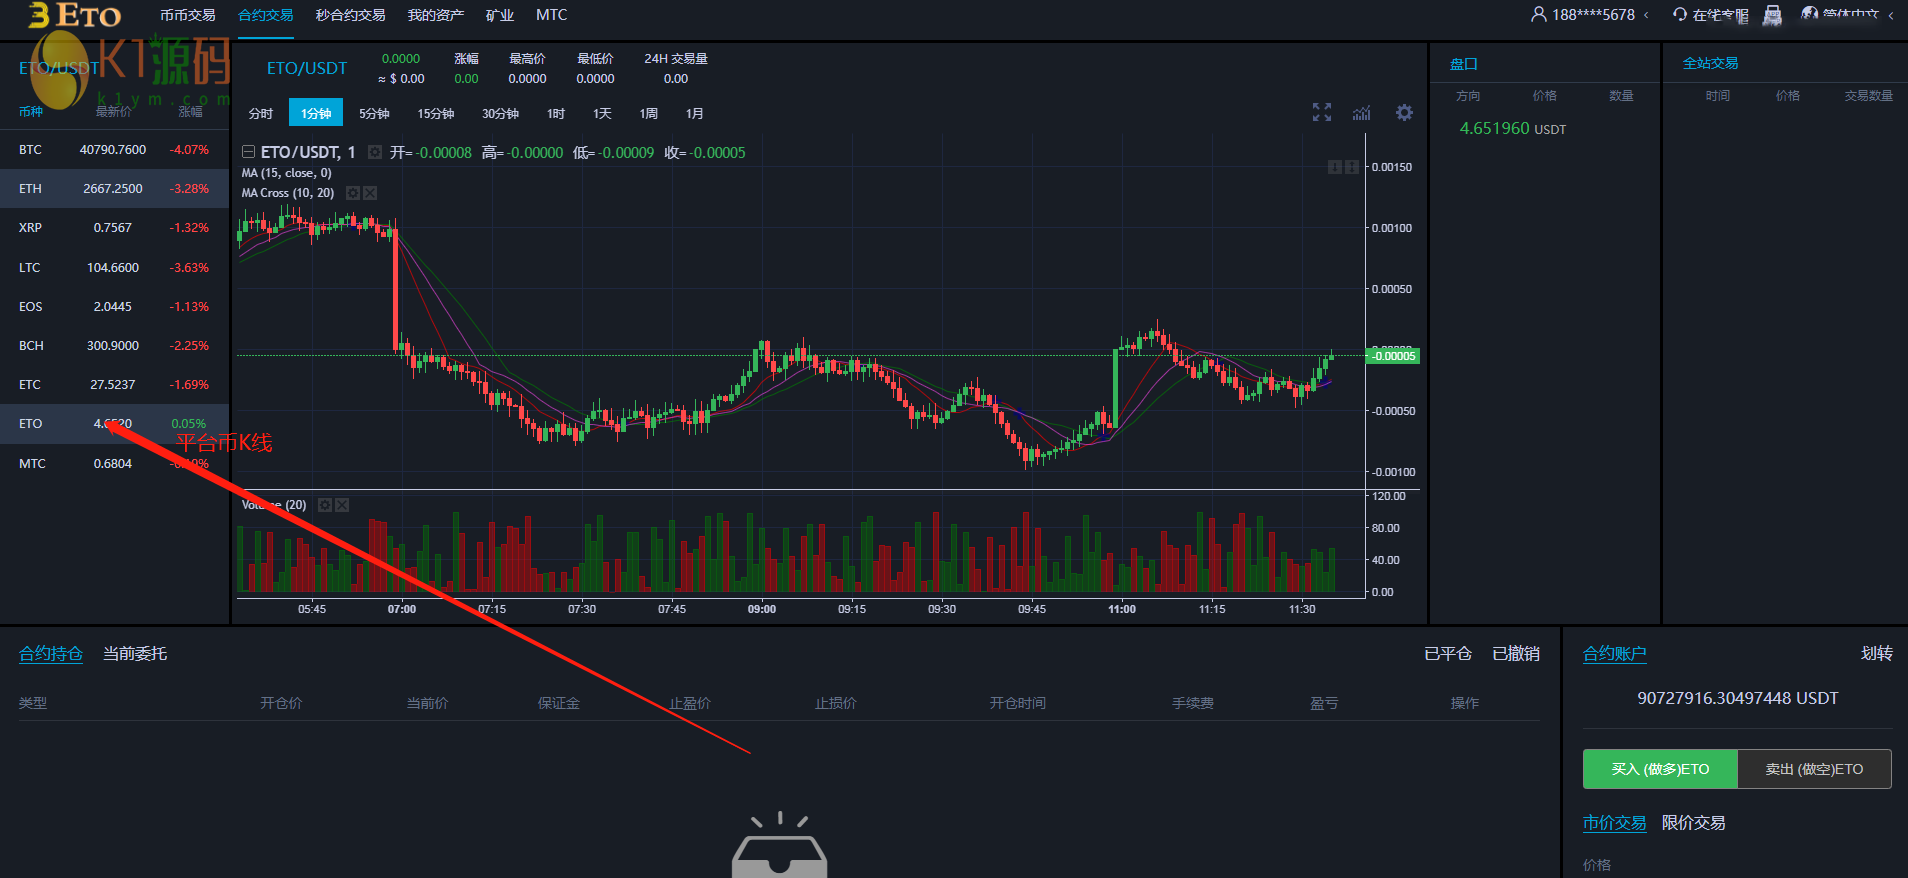Viewport: 1908px width, 878px height.
Task: Click the 3ETO logo
Action: click(x=75, y=15)
